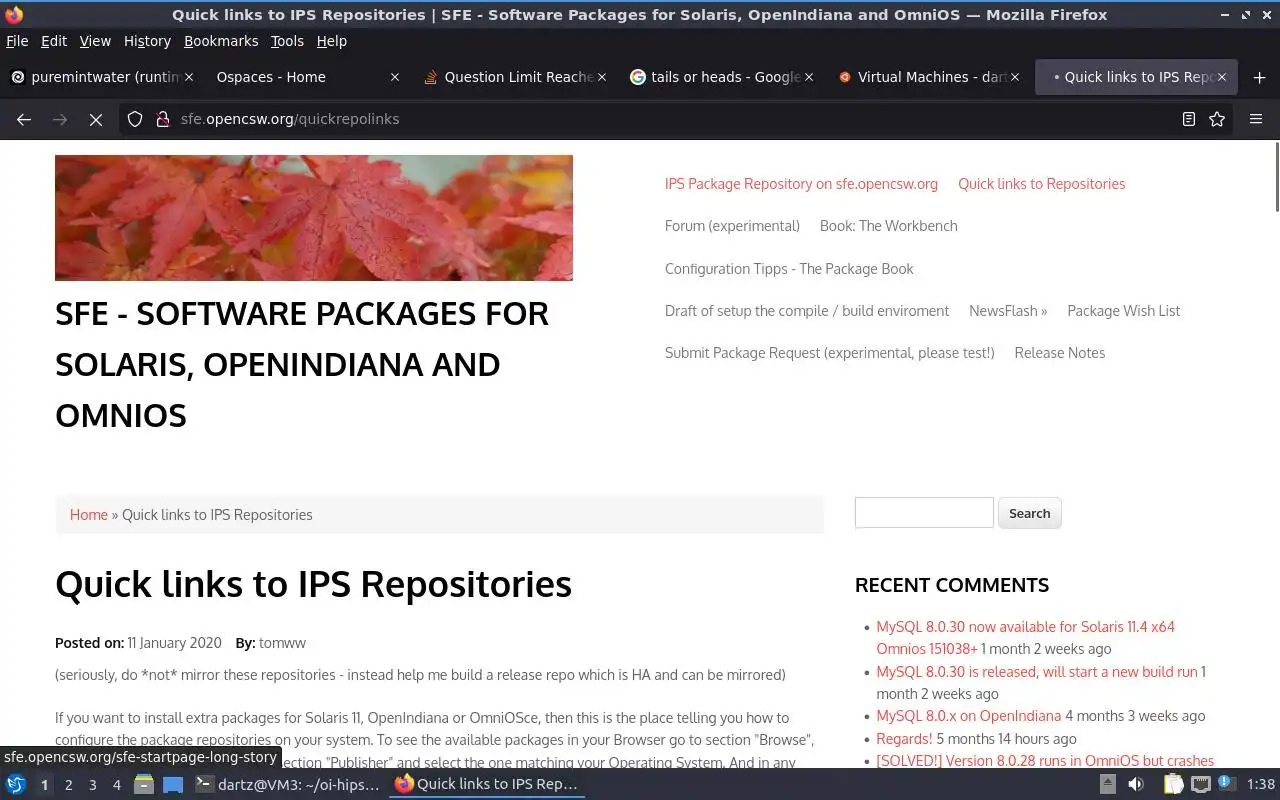Close the Ospaces - Home tab
Viewport: 1280px width, 800px height.
pyautogui.click(x=394, y=77)
